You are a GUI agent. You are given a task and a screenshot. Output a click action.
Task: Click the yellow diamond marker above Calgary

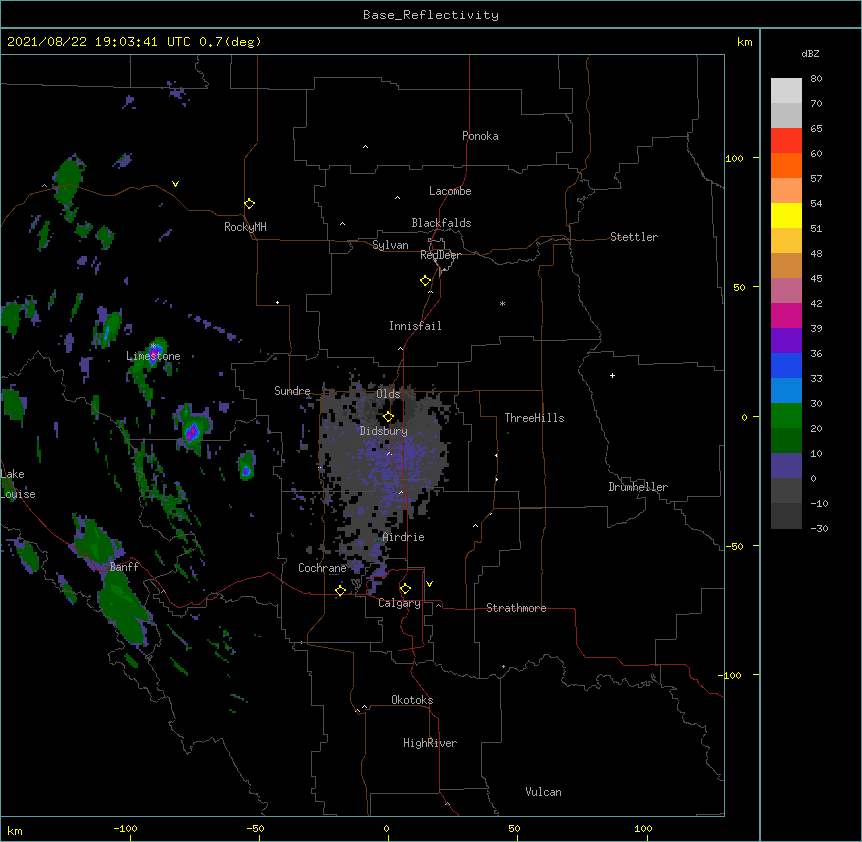coord(405,589)
